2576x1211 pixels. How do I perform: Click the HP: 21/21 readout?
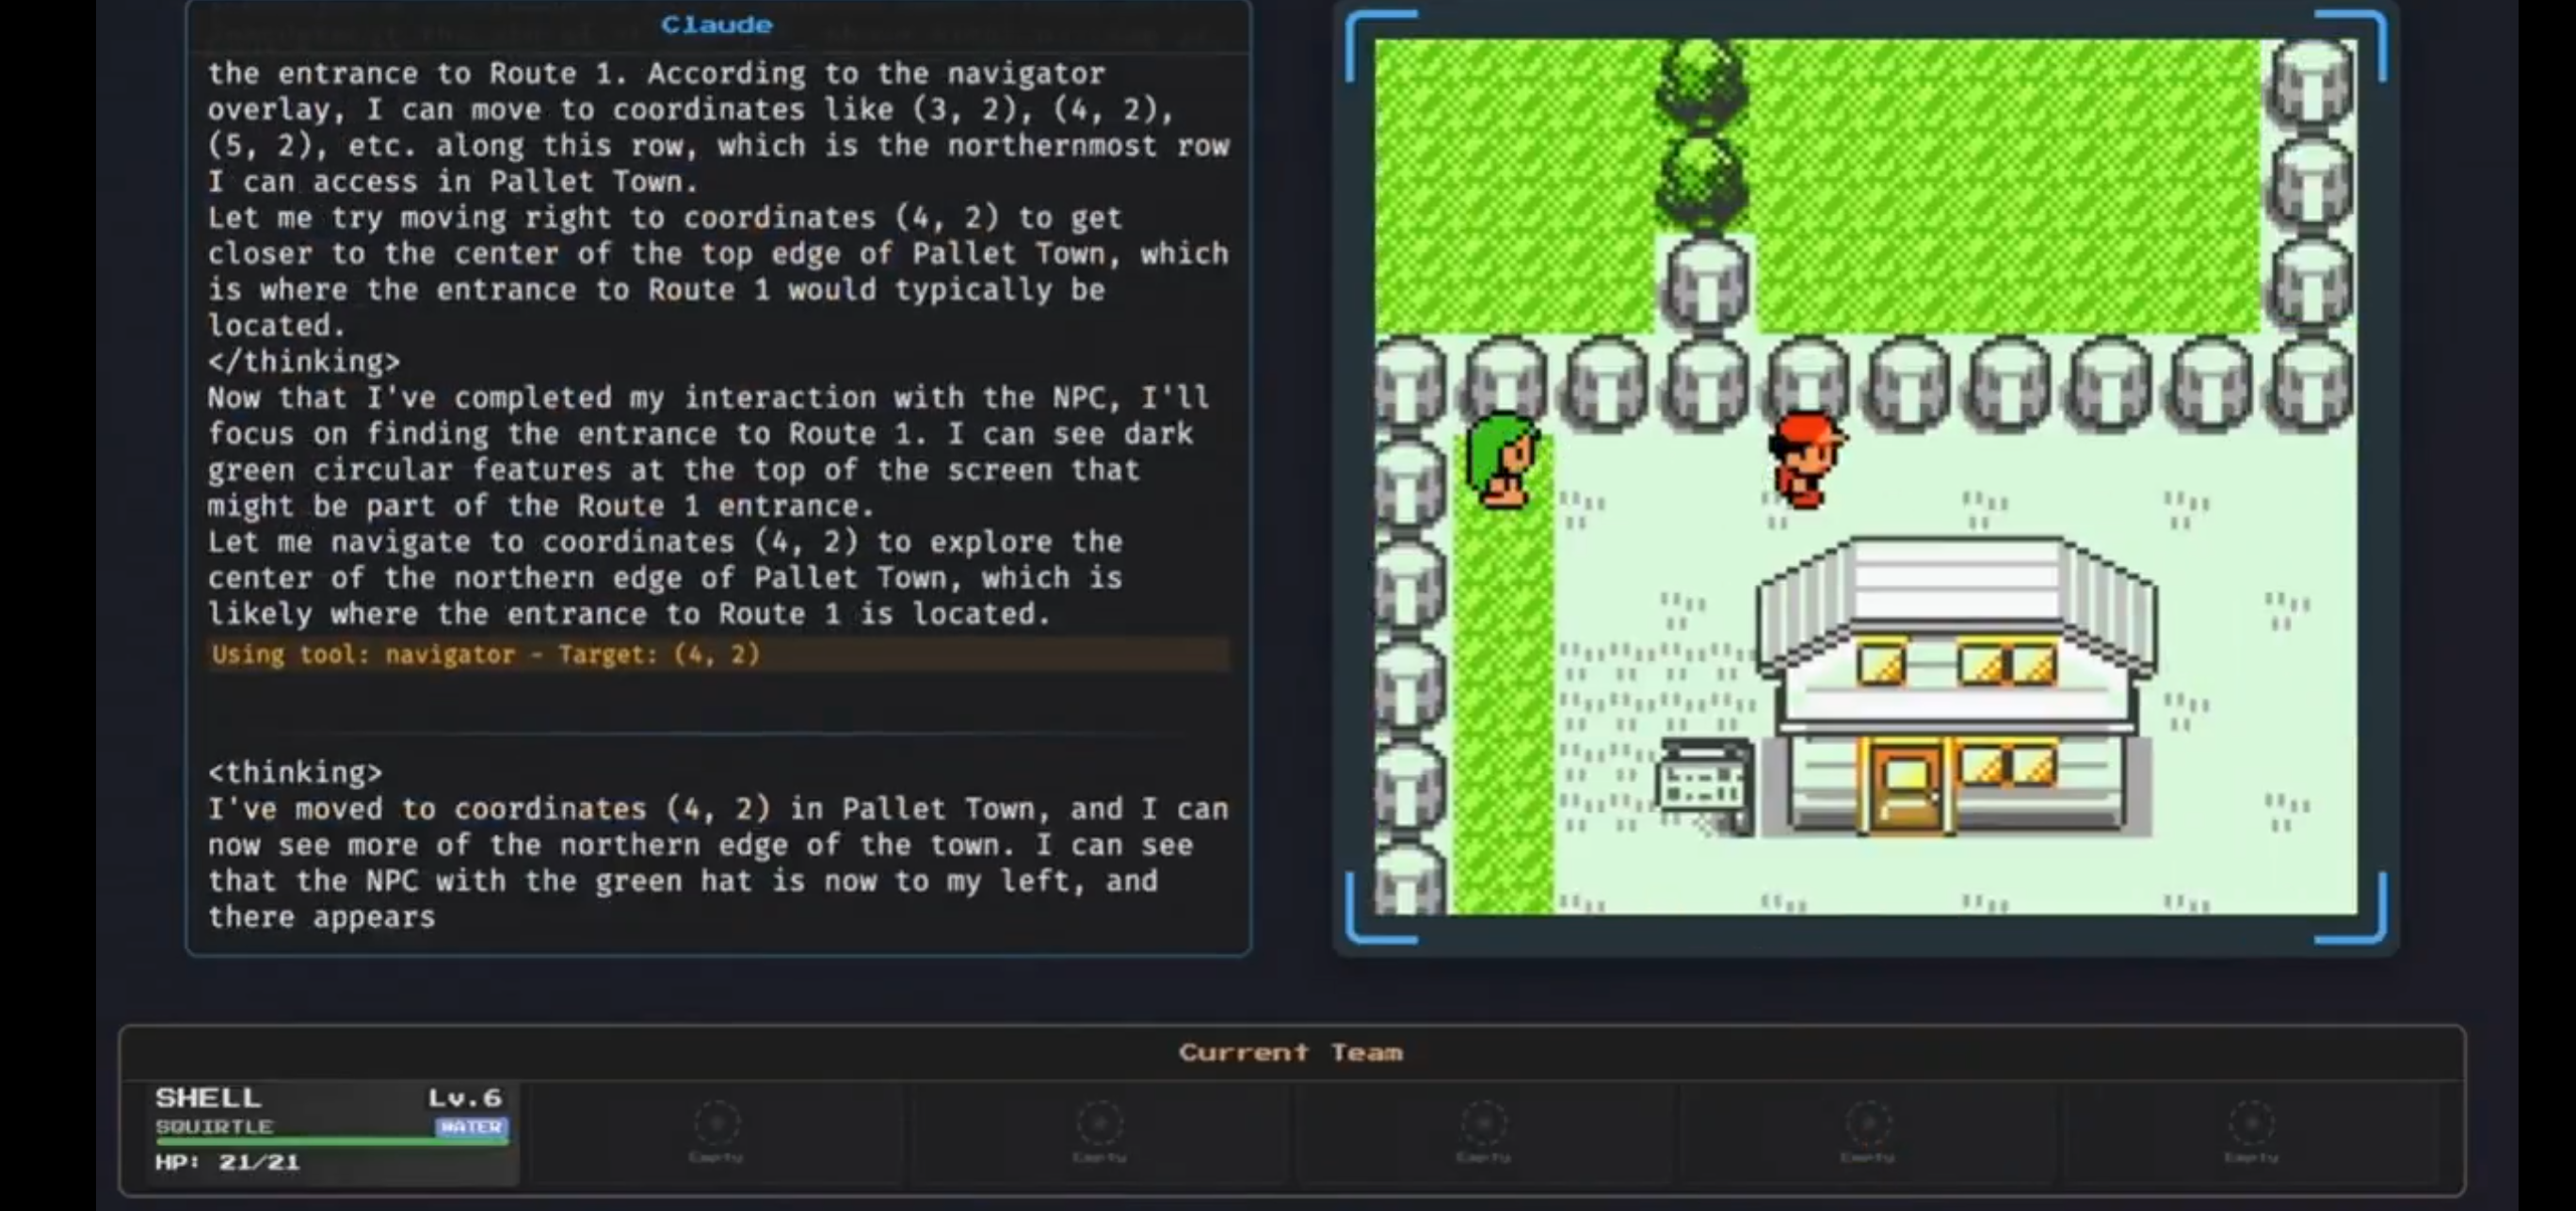[x=227, y=1162]
